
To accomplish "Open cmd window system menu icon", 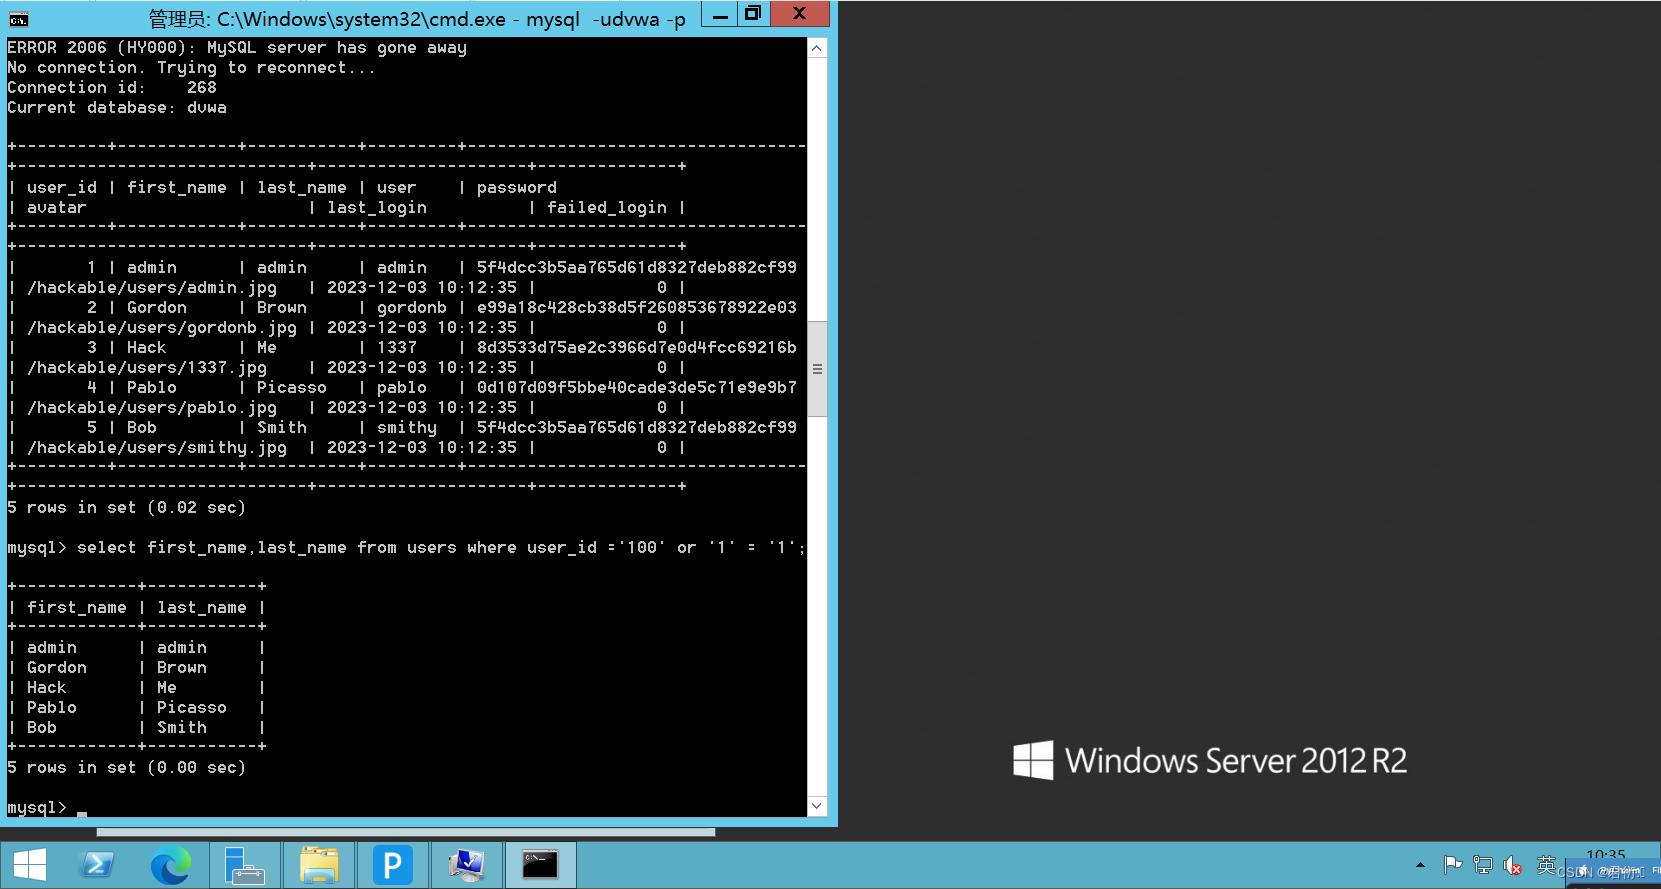I will tap(19, 19).
